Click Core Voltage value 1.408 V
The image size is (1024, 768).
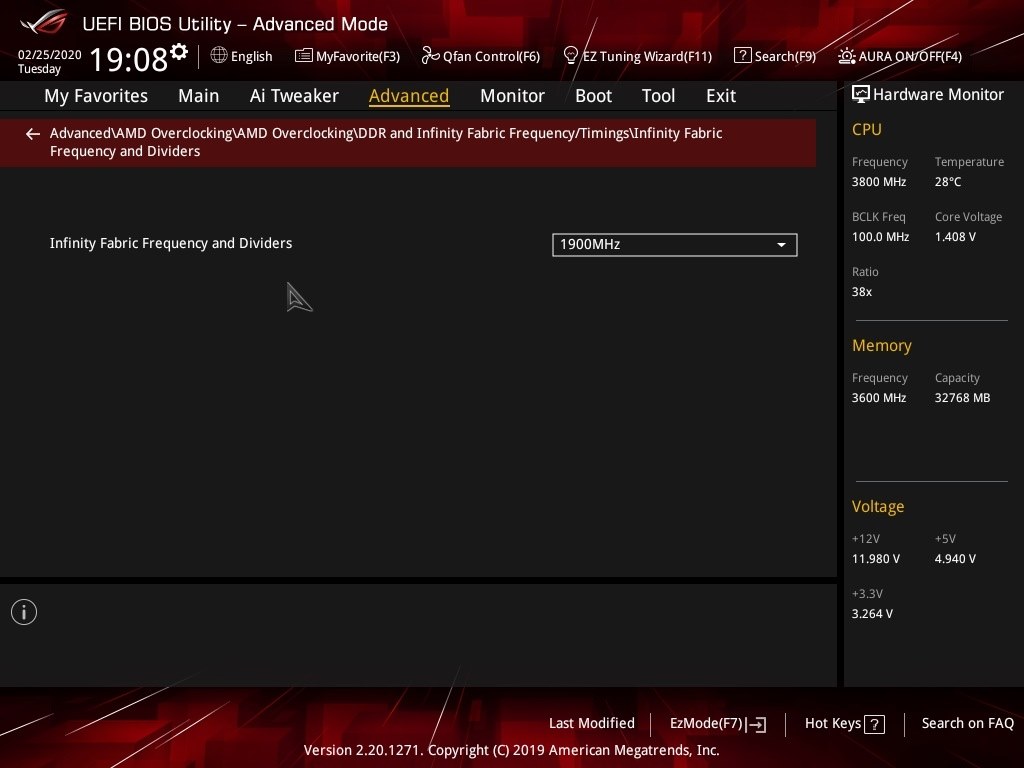click(x=955, y=237)
